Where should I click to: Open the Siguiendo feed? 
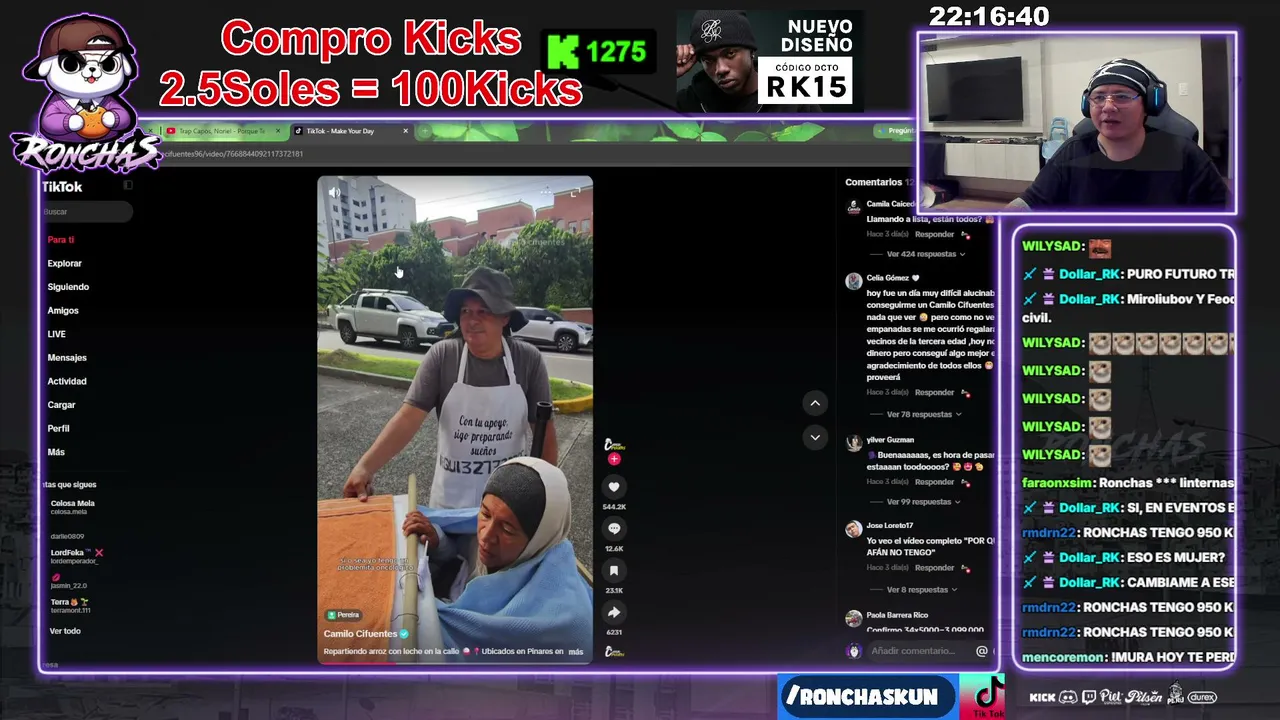pyautogui.click(x=68, y=287)
